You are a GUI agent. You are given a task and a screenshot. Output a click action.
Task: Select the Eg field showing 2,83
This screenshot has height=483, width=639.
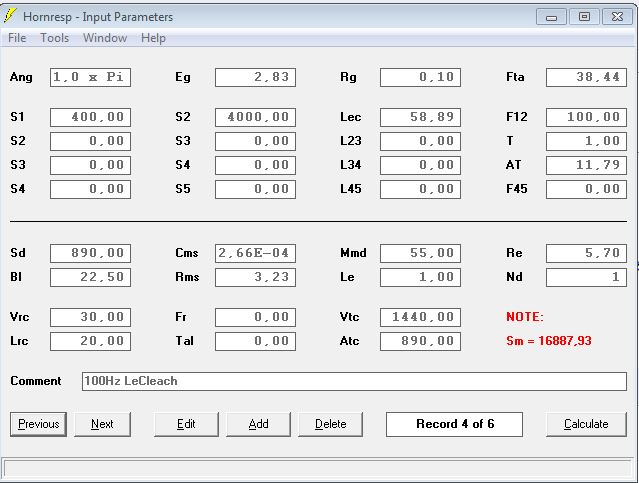256,77
